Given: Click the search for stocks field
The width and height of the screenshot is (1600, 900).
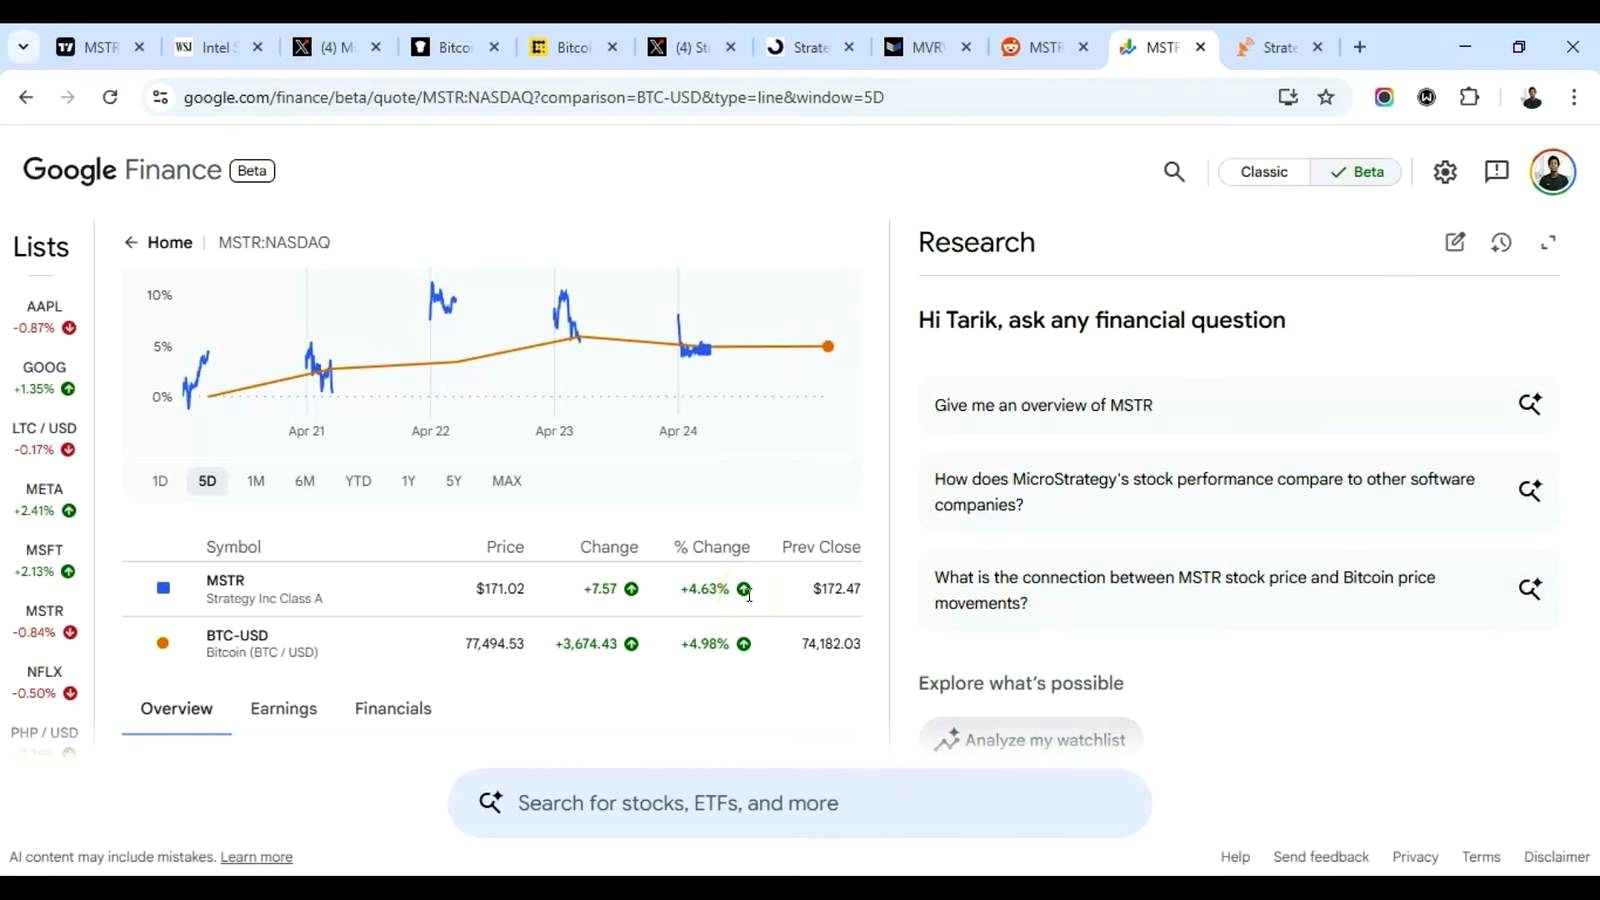Looking at the screenshot, I should point(800,803).
